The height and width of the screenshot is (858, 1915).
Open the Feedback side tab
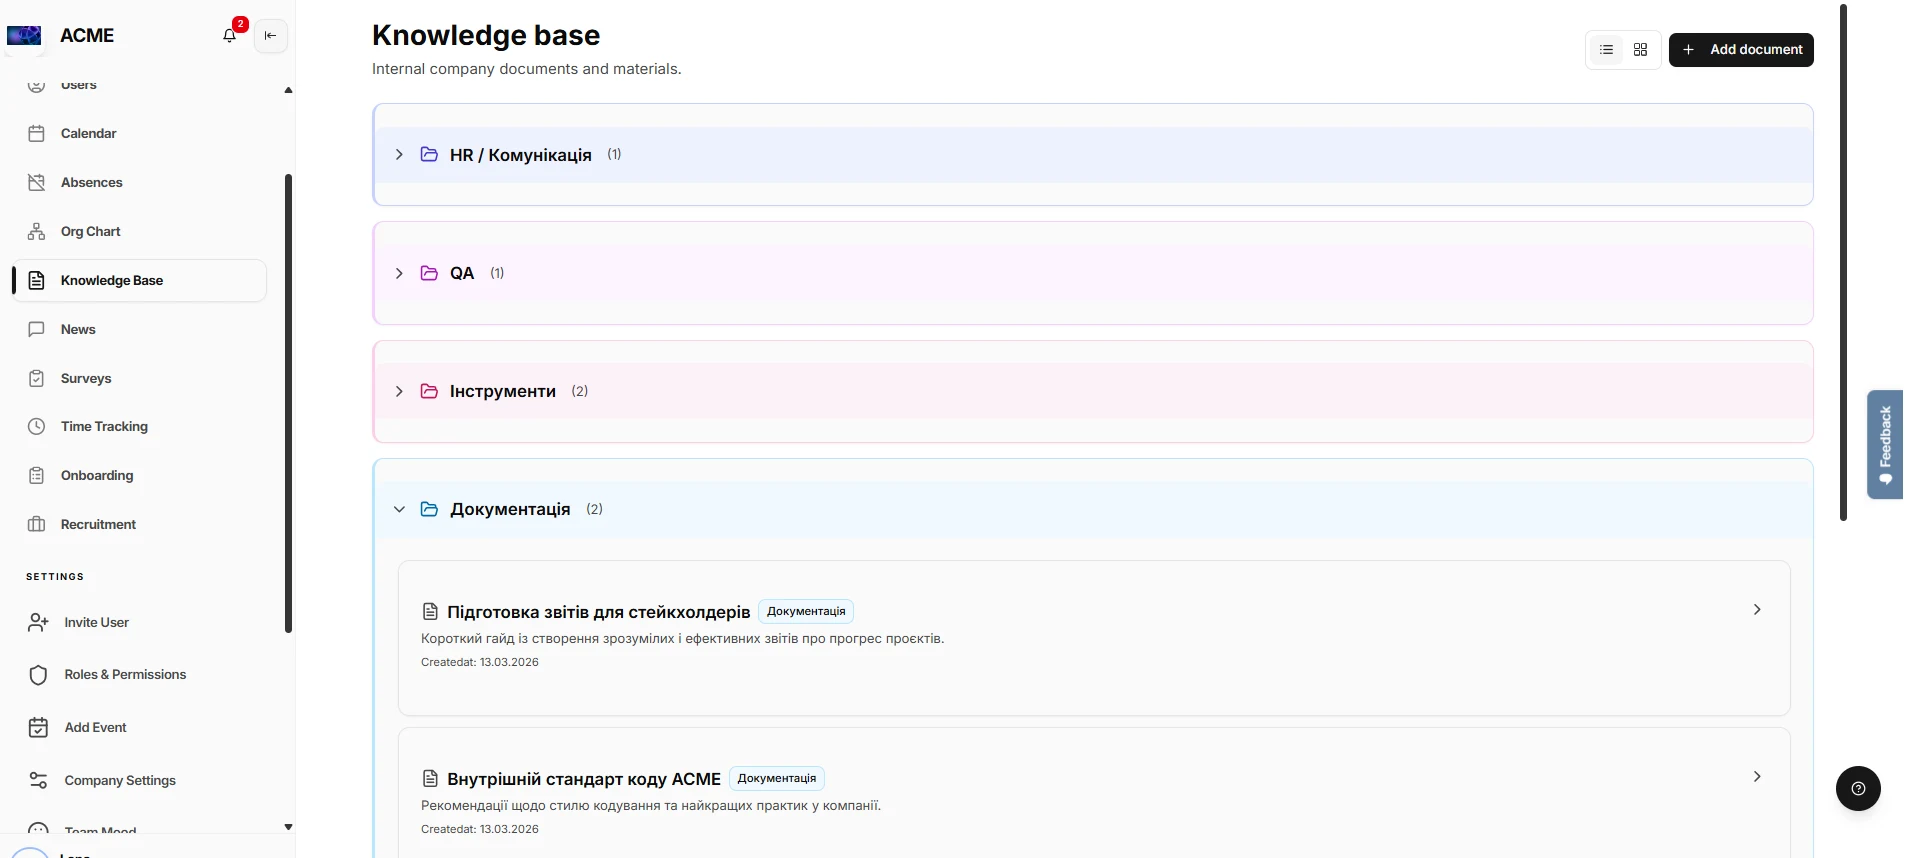pos(1885,444)
